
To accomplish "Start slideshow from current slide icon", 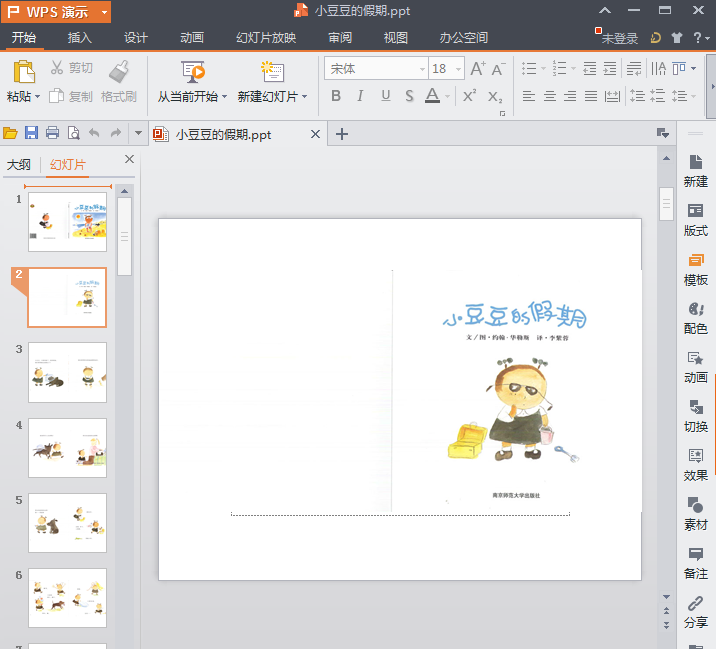I will point(193,72).
